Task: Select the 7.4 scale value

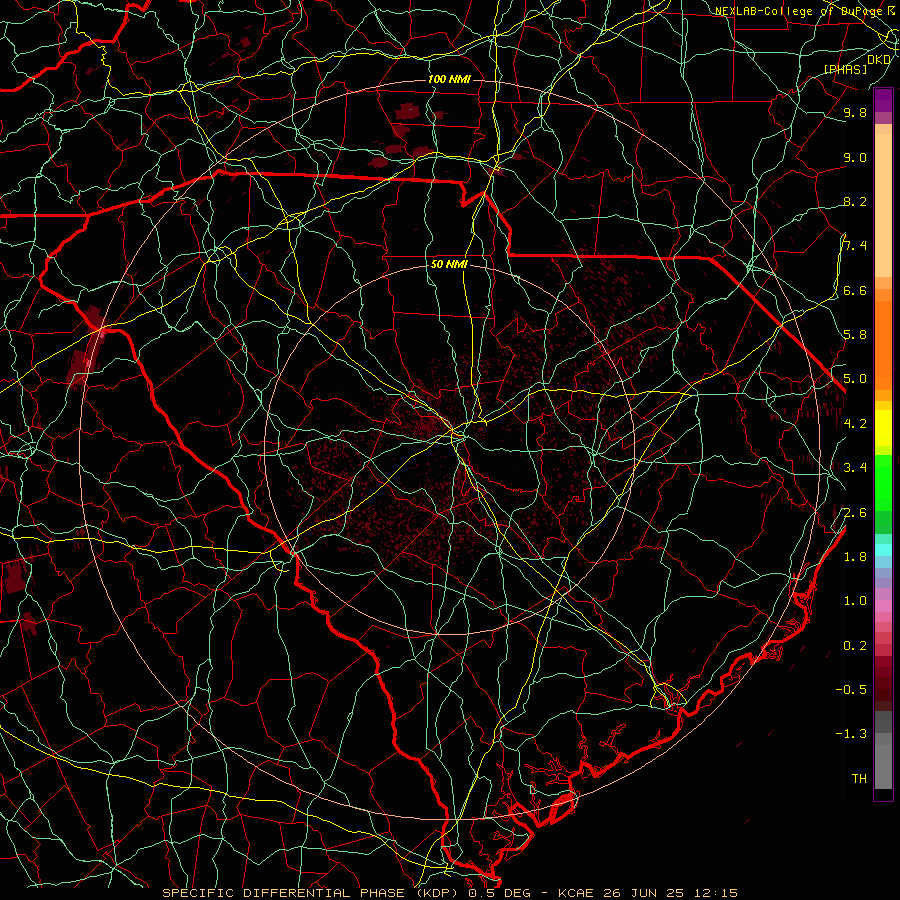Action: point(855,246)
